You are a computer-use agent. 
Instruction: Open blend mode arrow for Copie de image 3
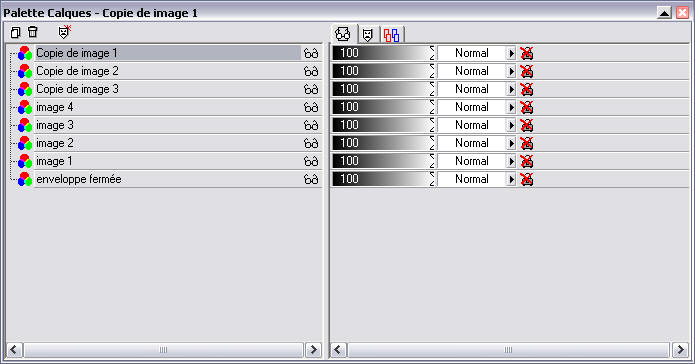point(511,89)
